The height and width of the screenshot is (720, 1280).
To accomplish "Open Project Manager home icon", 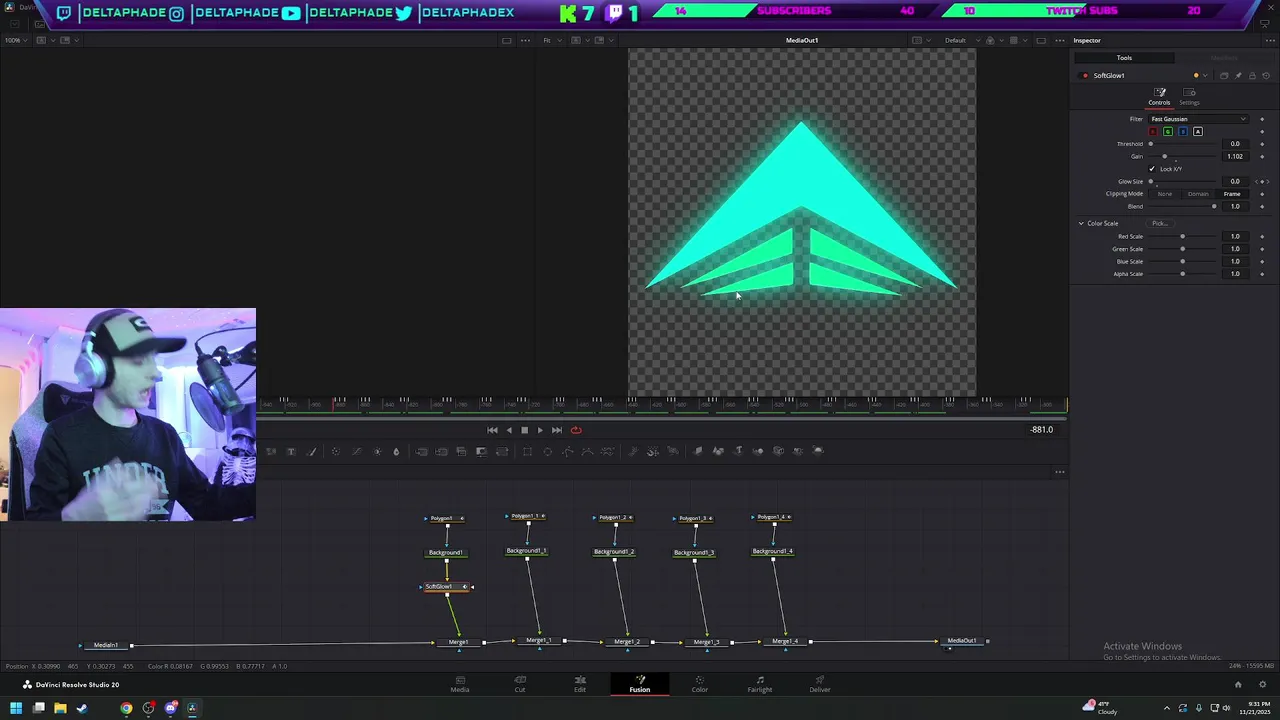I will [x=1238, y=685].
